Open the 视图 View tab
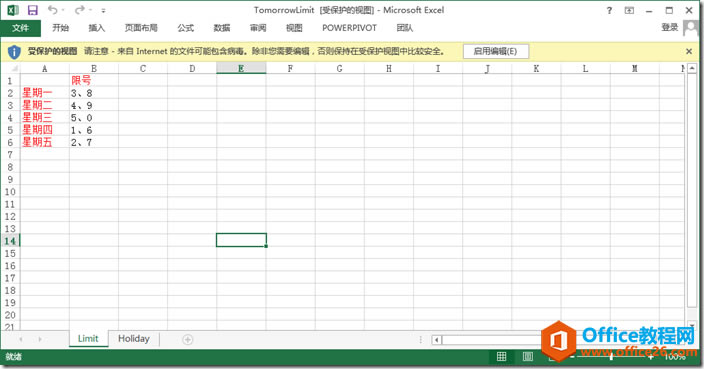 click(294, 28)
